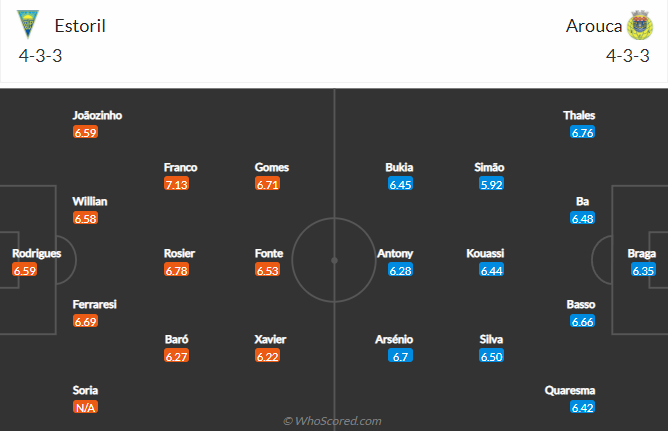Click Willian's 6.58 rating badge
Viewport: 668px width, 431px height.
coord(85,218)
